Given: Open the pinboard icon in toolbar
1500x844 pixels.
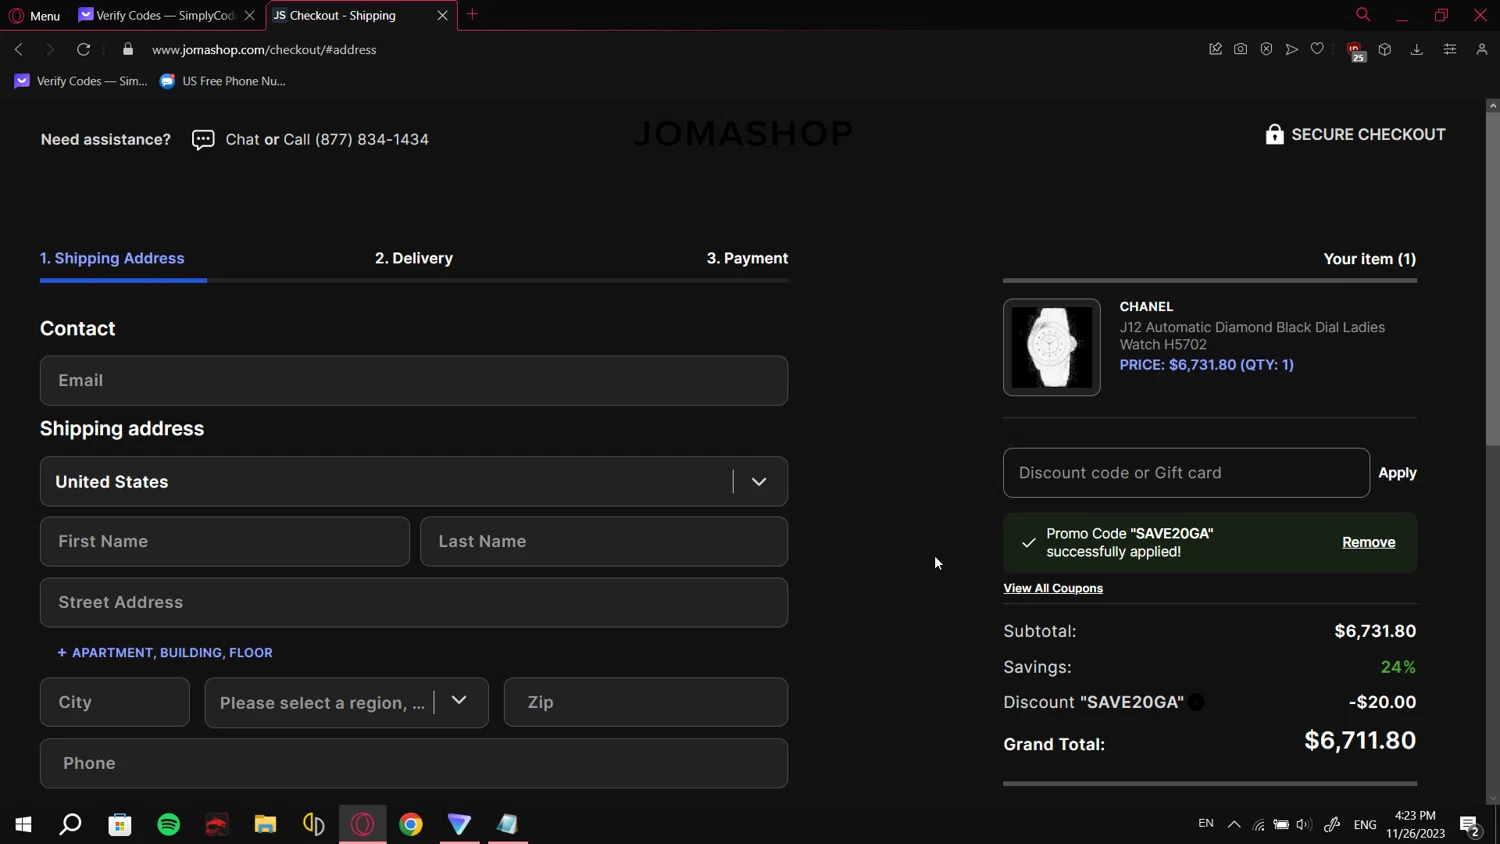Looking at the screenshot, I should tap(1215, 49).
